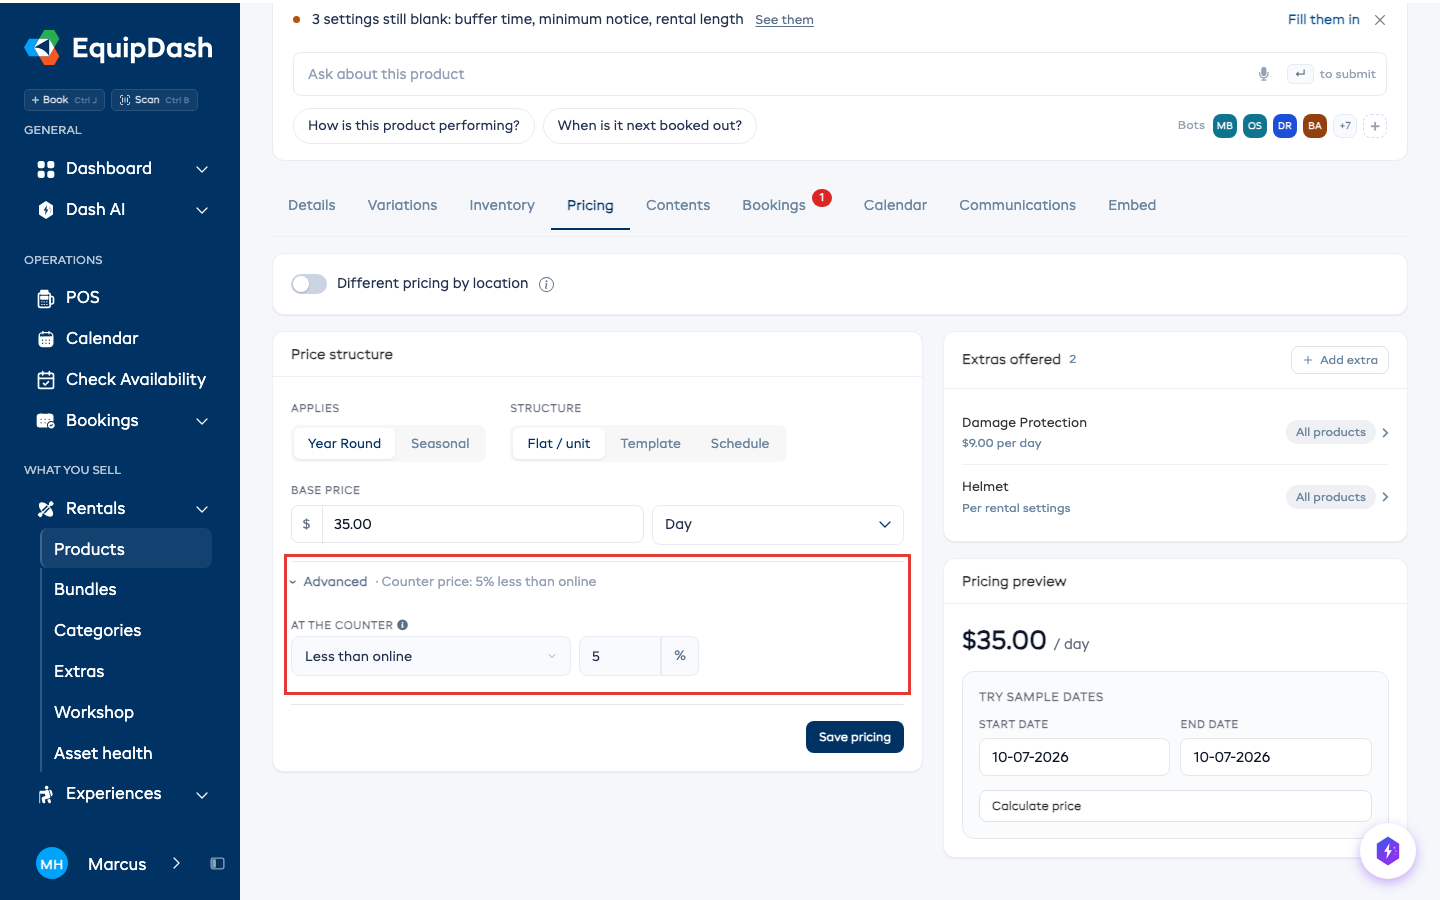The height and width of the screenshot is (900, 1440).
Task: Open Damage Protection extra row
Action: pyautogui.click(x=1175, y=433)
